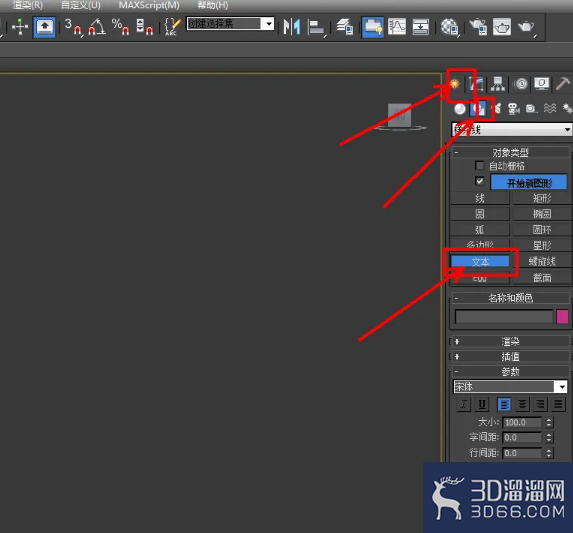Open the Rendered Frame Window teapot icon

502,27
